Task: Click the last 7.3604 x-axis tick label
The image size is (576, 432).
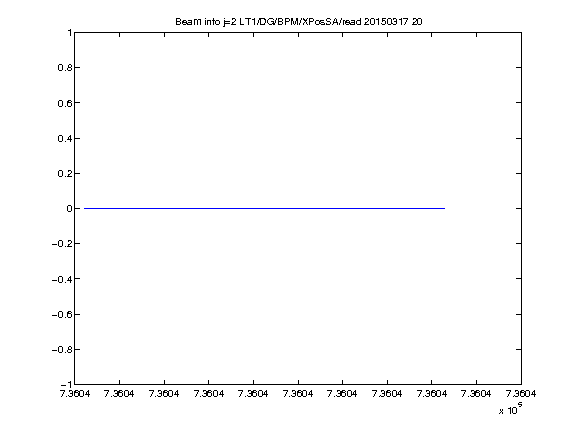Action: (x=521, y=394)
